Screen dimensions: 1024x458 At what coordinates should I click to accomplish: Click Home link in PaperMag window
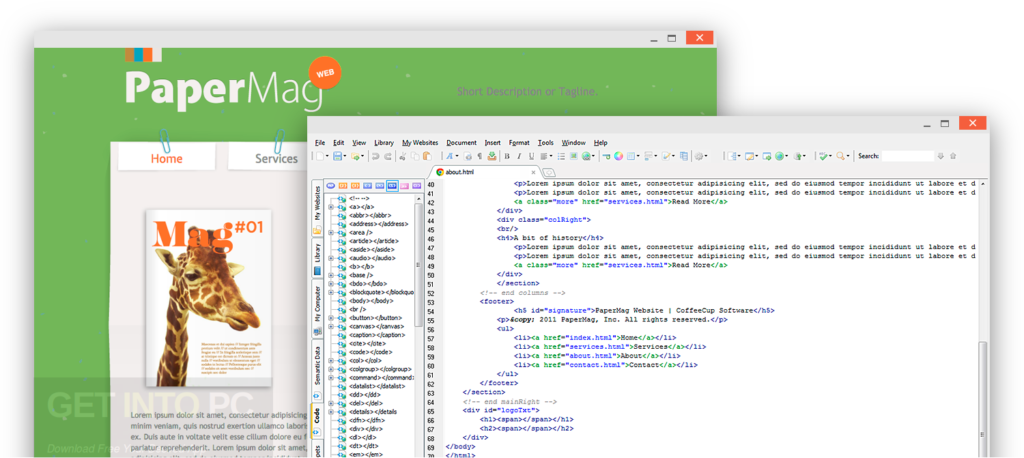tap(167, 159)
